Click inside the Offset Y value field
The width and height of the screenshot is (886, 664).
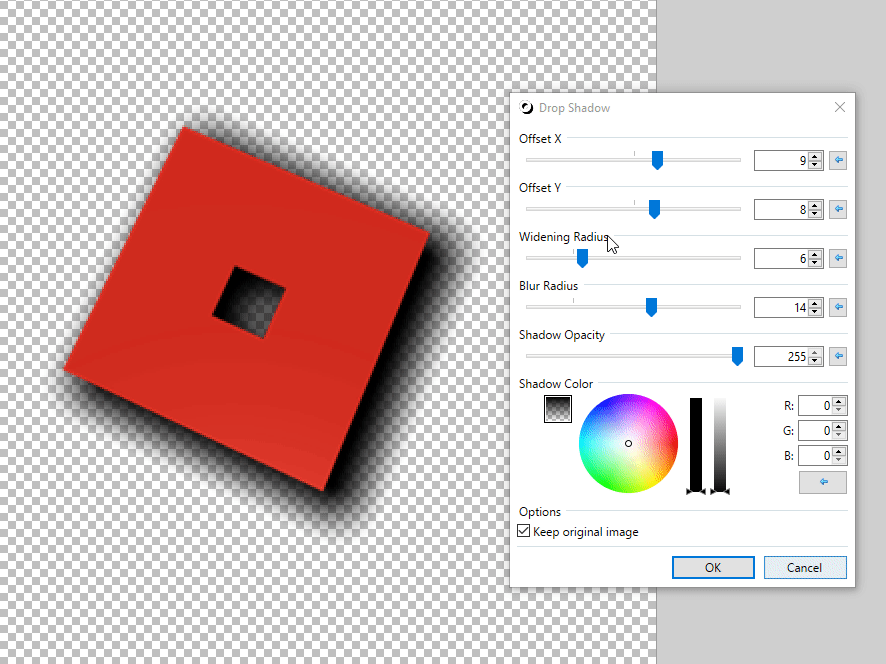[x=785, y=209]
